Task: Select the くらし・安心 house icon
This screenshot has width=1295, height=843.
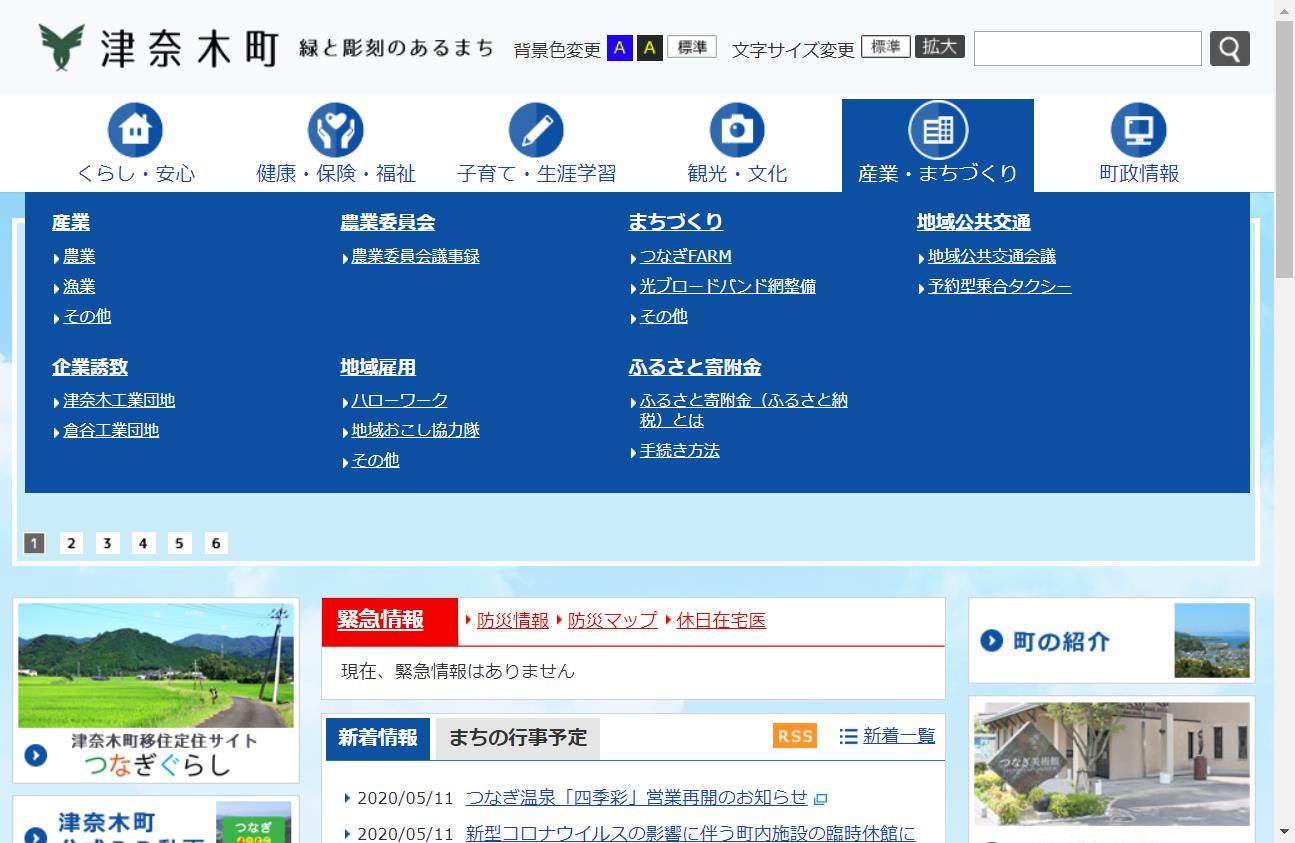Action: tap(135, 128)
